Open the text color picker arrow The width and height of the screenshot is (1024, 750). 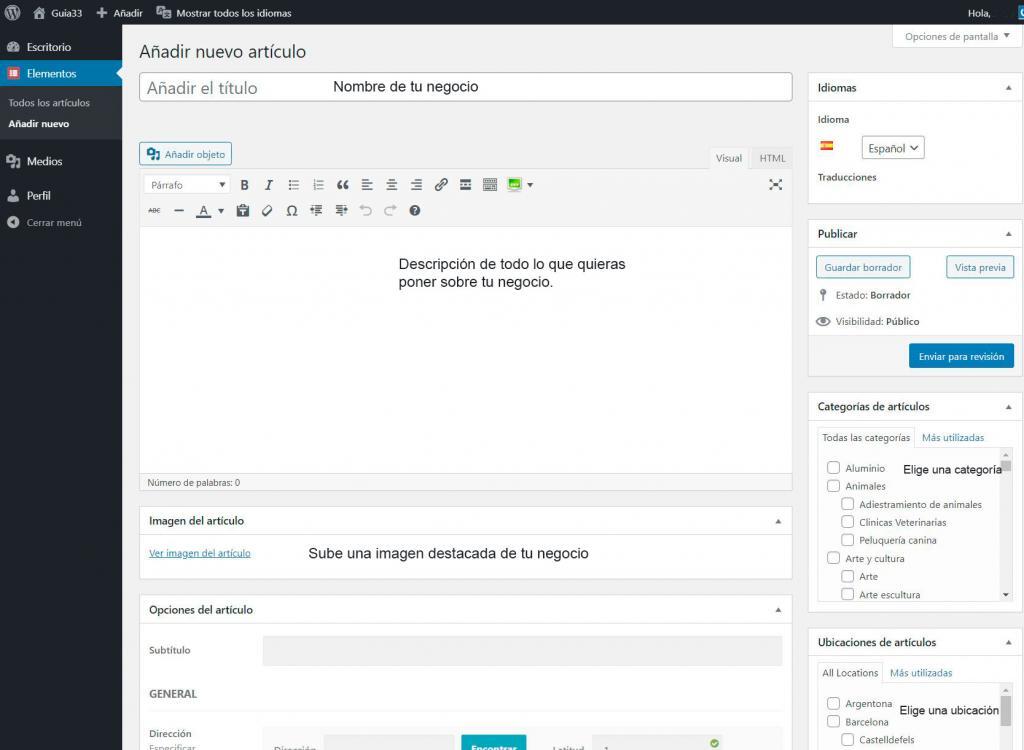(x=221, y=211)
